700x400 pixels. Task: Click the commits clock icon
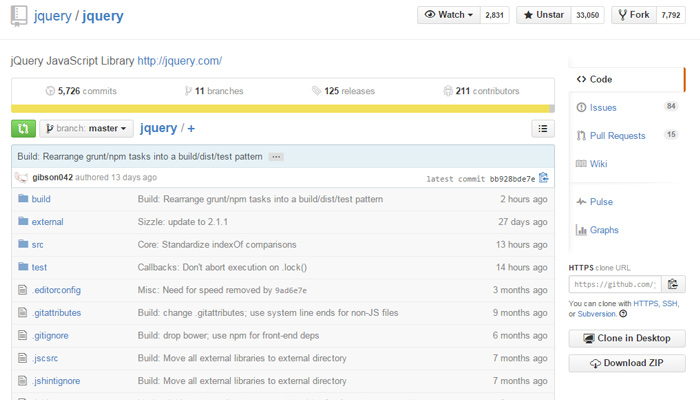(50, 91)
